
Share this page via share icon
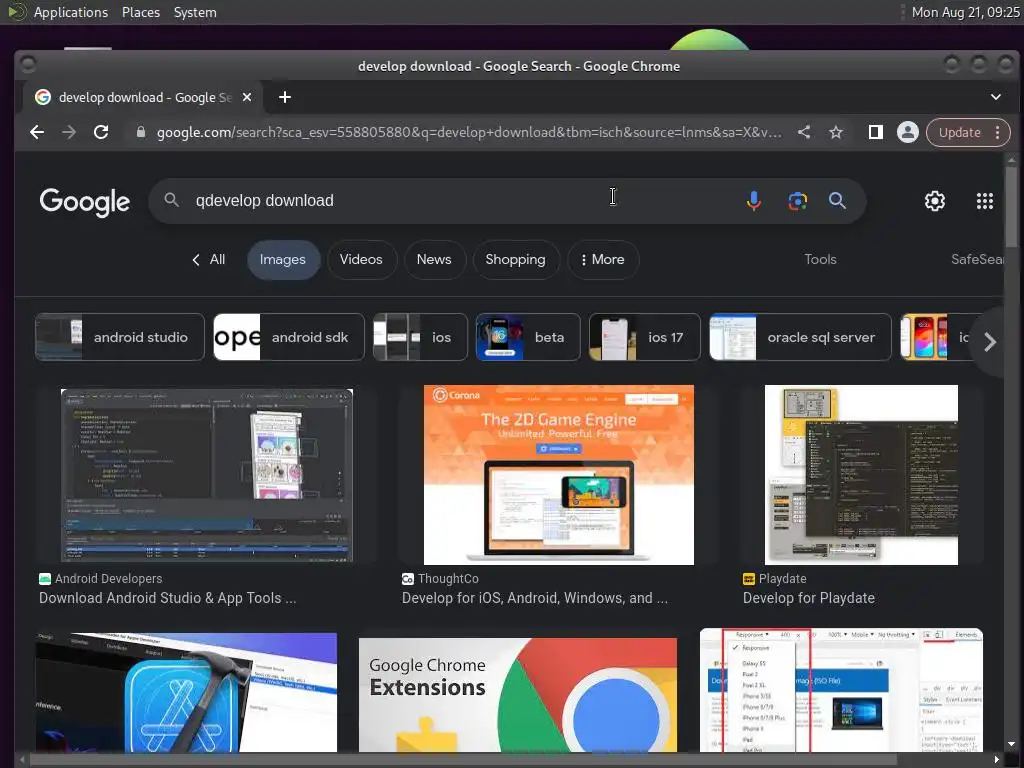point(804,133)
